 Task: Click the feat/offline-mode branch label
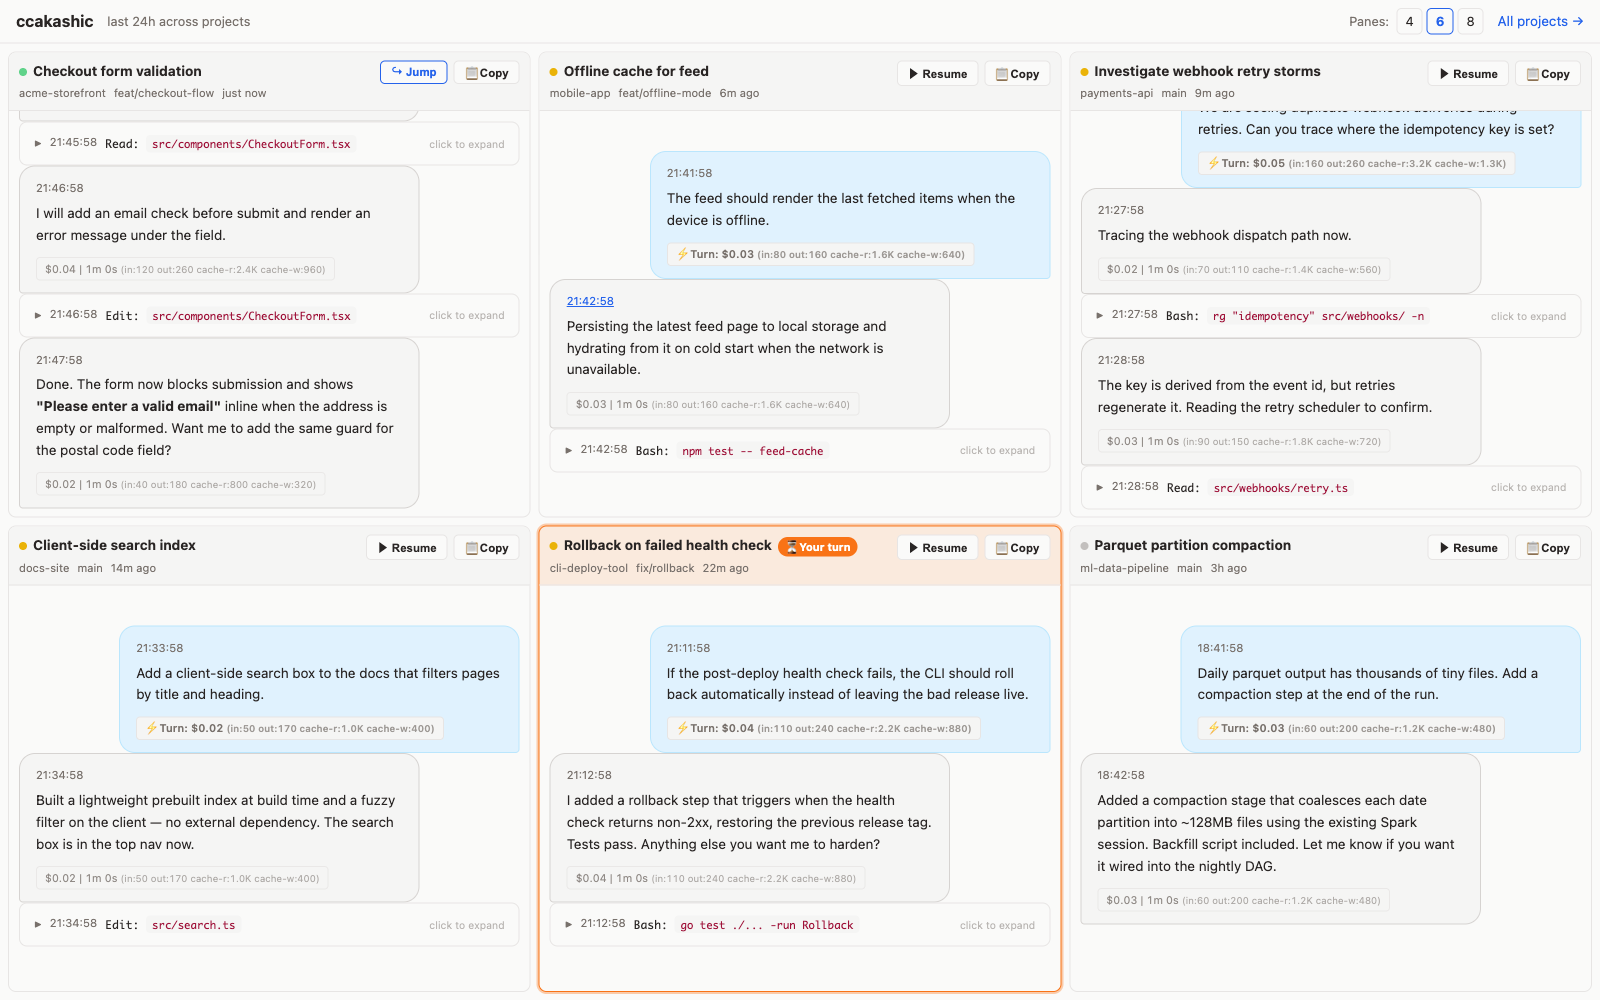[665, 93]
